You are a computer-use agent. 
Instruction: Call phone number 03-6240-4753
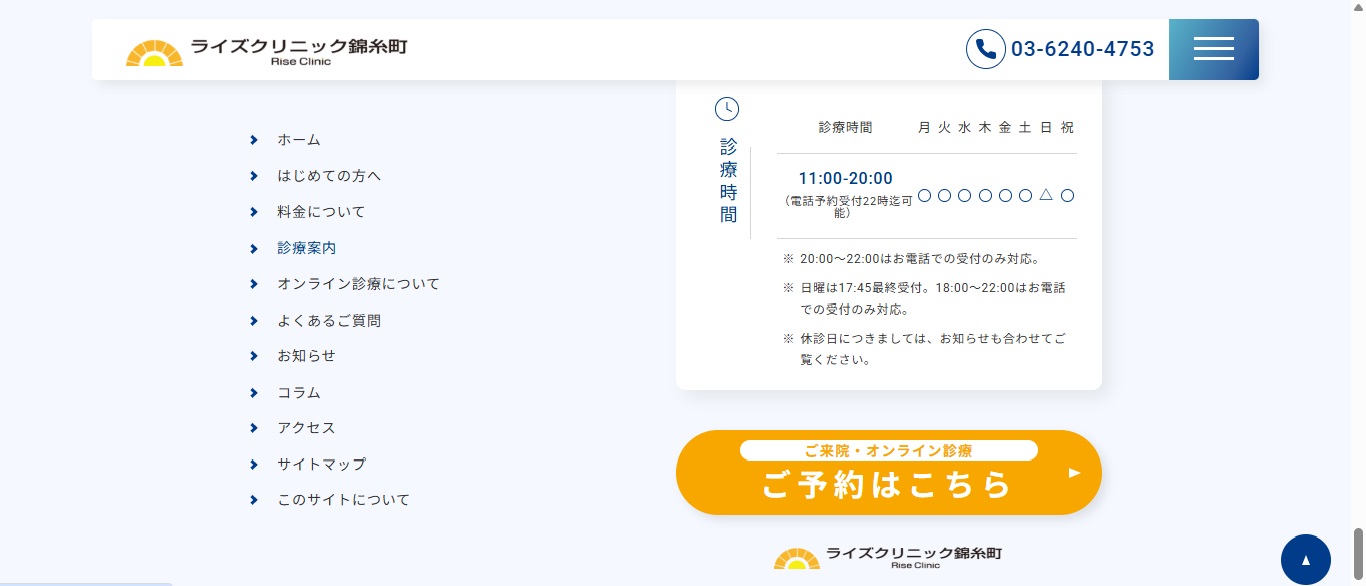(1082, 49)
